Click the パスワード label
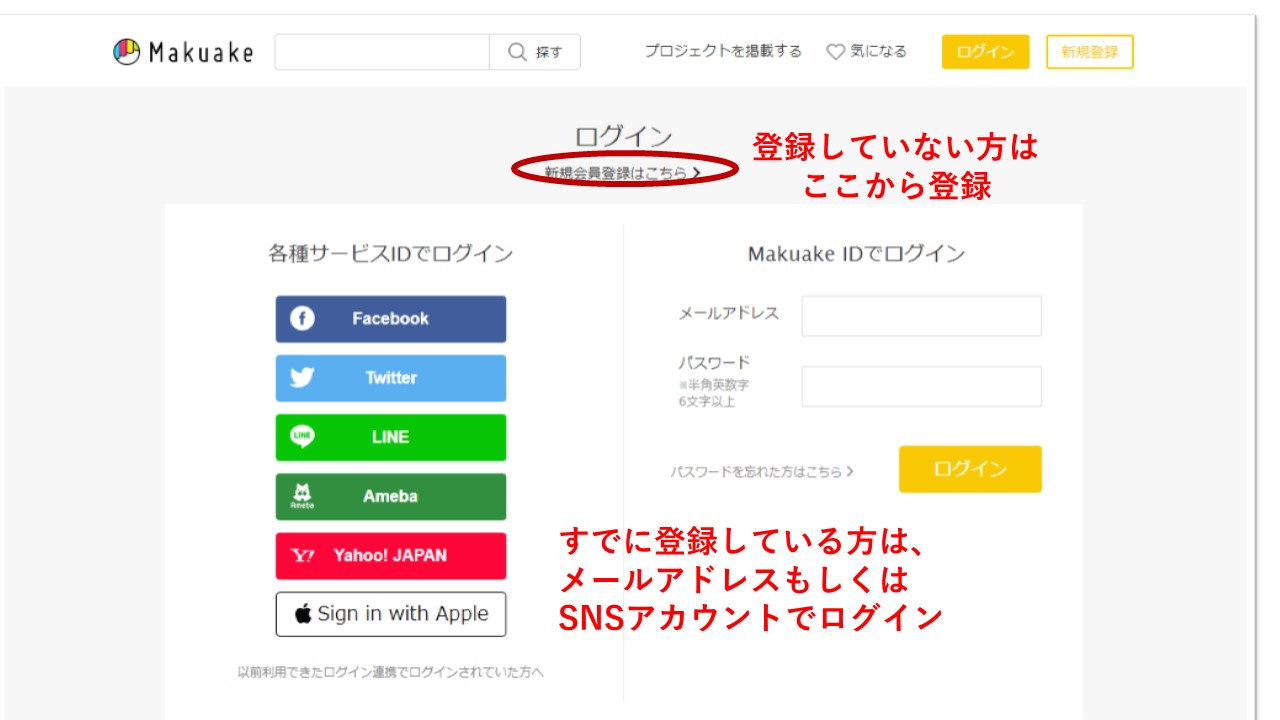The height and width of the screenshot is (720, 1280). point(714,362)
